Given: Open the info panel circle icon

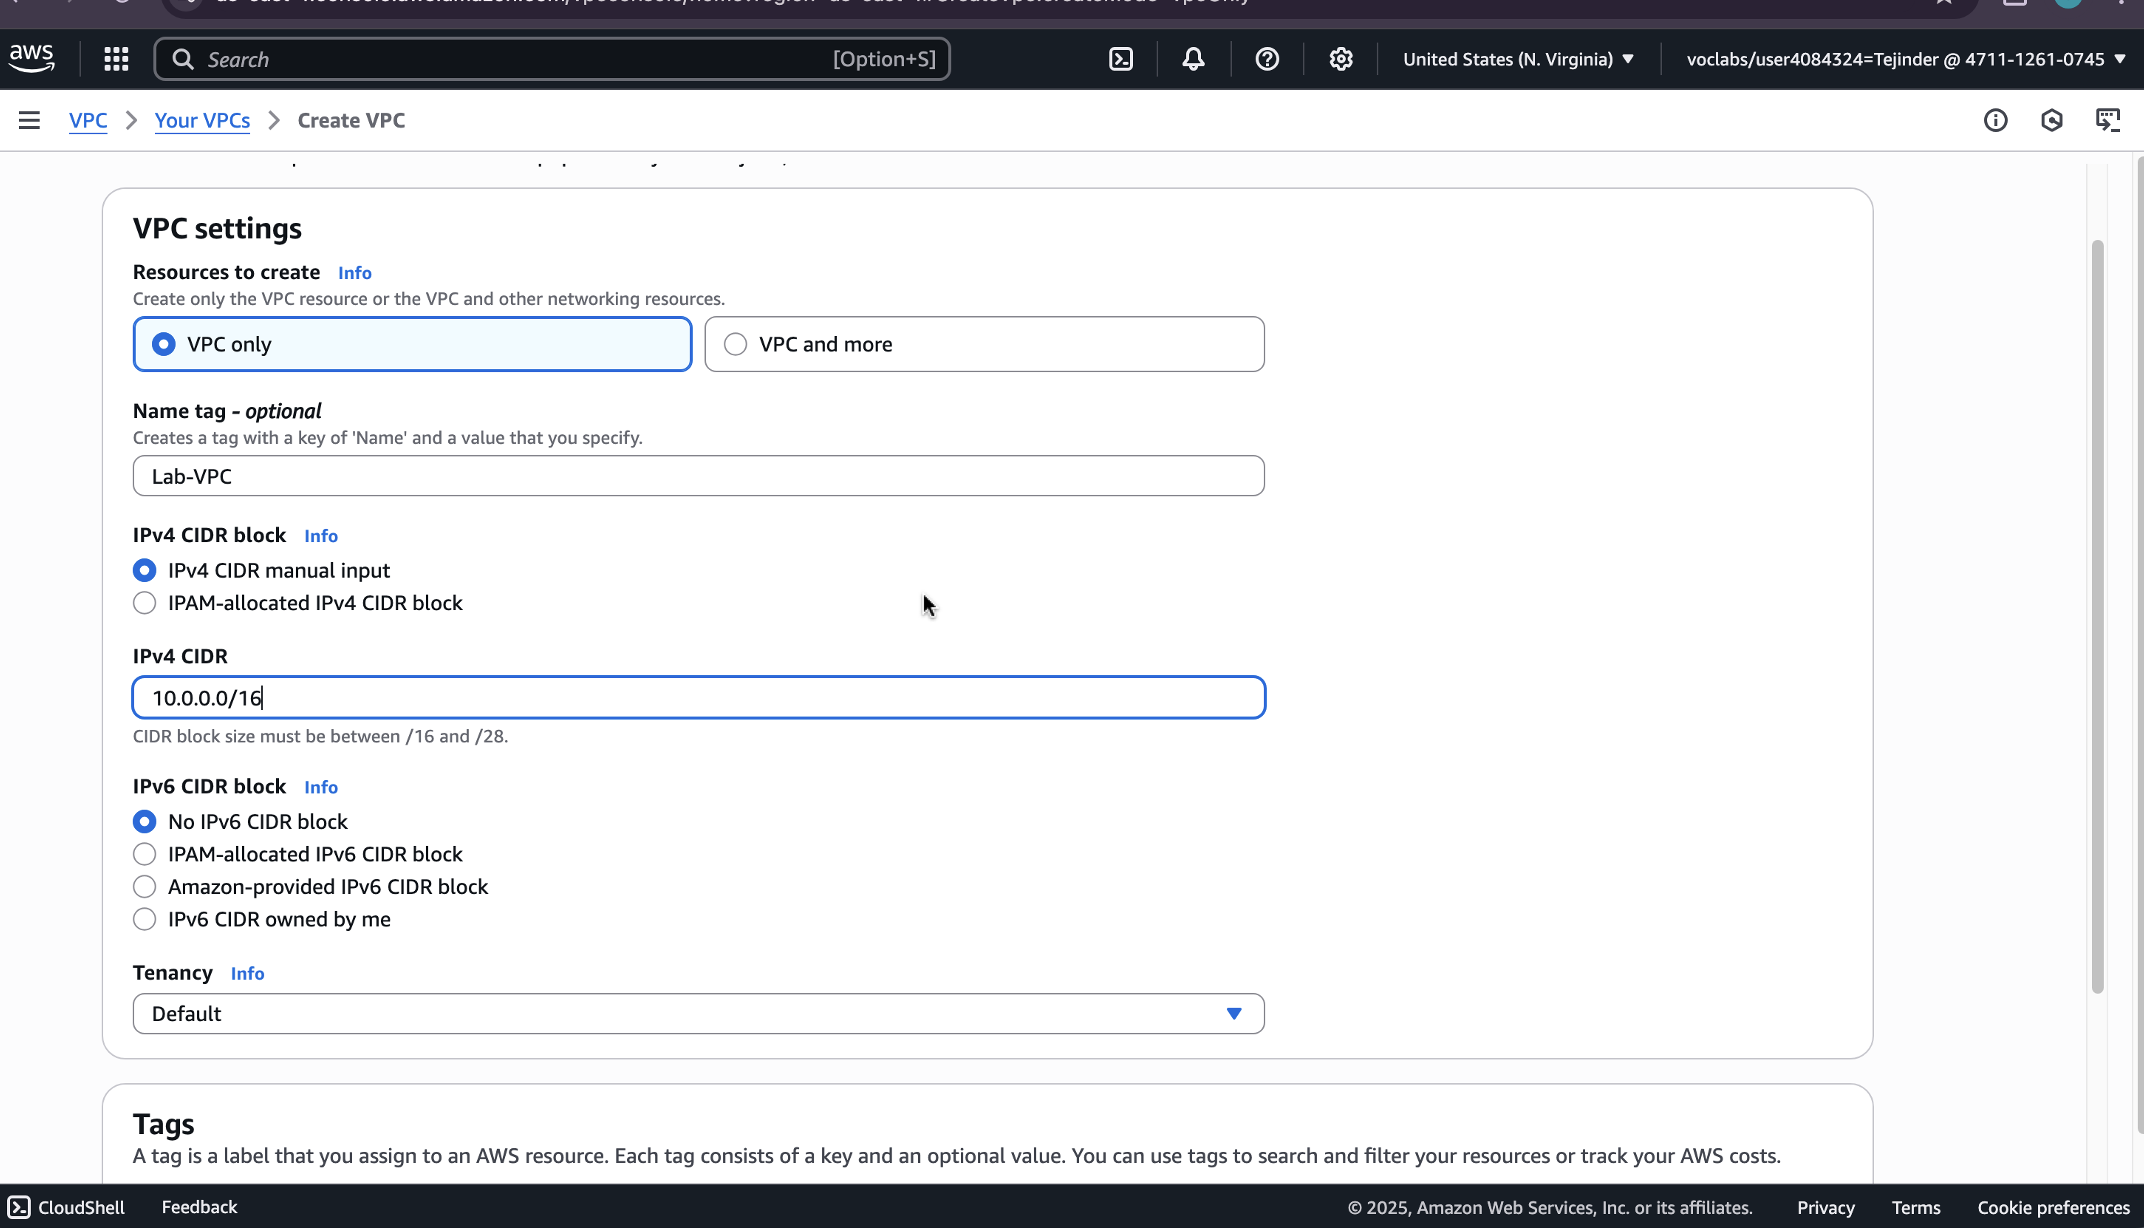Looking at the screenshot, I should click(x=1995, y=121).
